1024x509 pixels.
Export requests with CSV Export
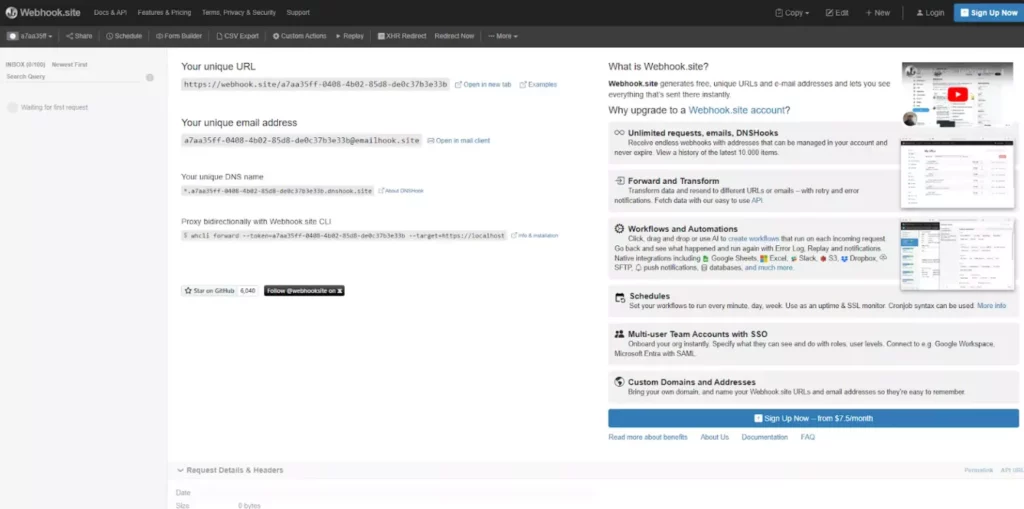coord(238,36)
